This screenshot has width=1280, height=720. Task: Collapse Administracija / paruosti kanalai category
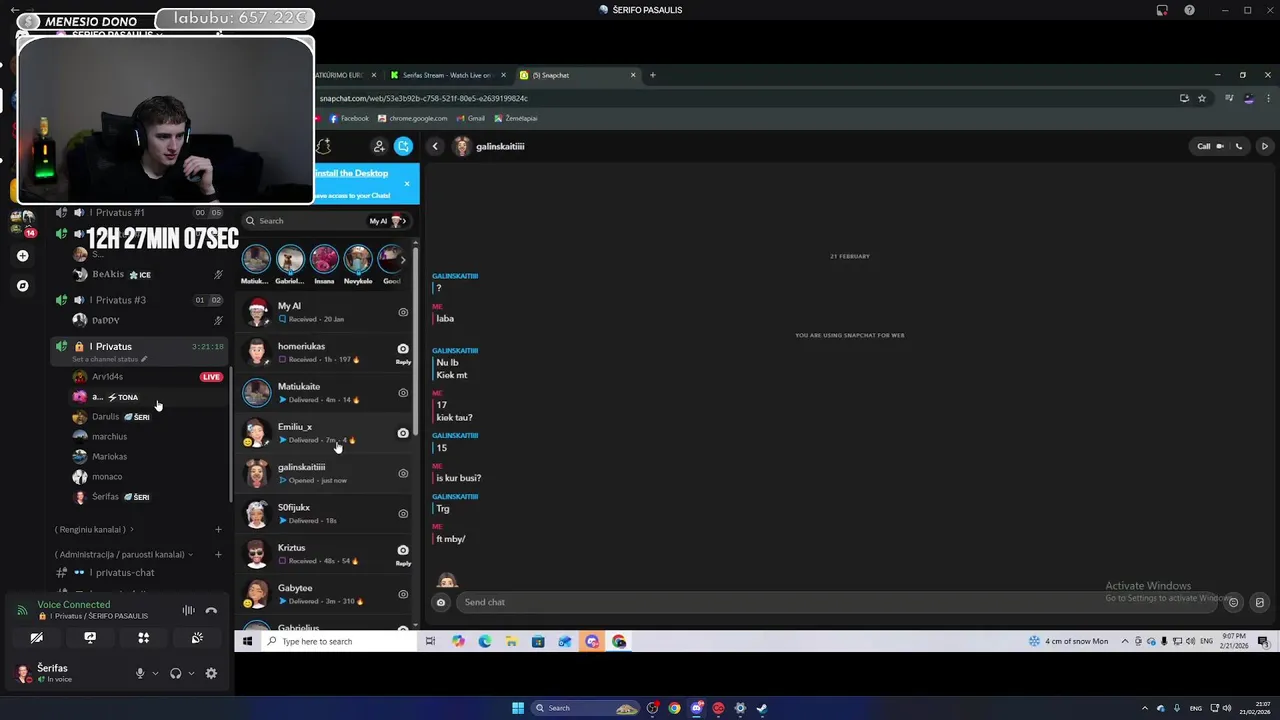pyautogui.click(x=124, y=554)
